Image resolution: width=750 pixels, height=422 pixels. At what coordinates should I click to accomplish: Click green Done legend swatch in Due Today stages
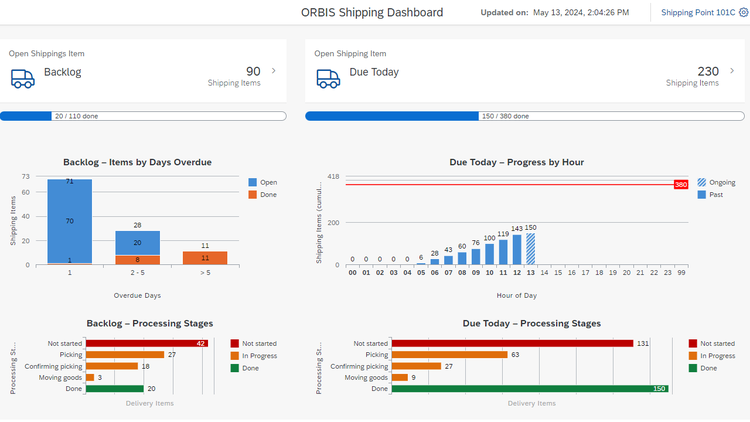(693, 368)
